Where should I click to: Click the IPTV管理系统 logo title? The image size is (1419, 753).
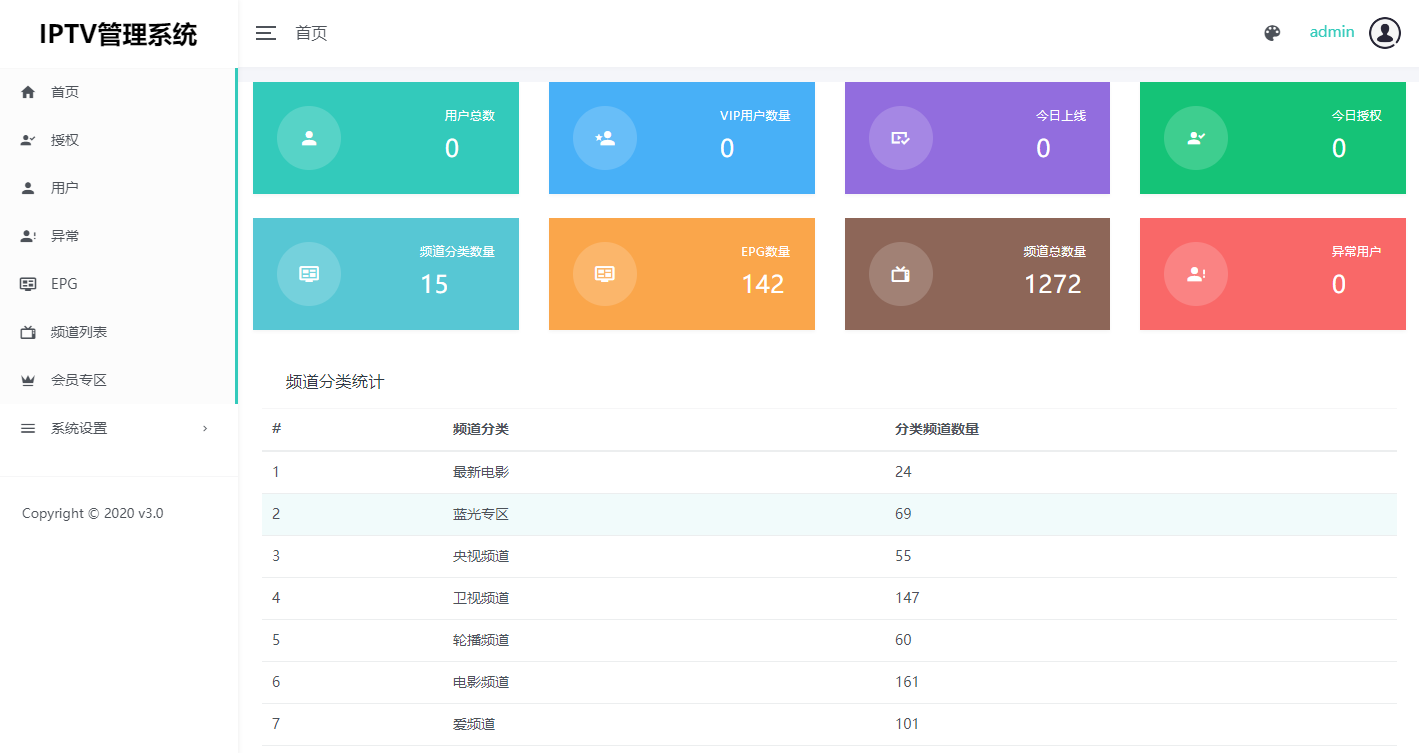coord(118,34)
